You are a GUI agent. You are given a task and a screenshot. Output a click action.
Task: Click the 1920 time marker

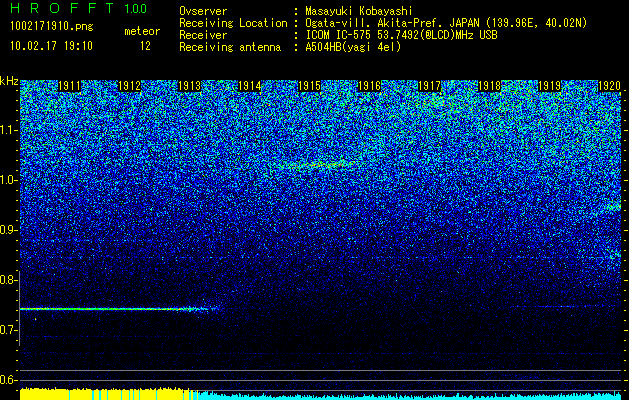[x=609, y=86]
